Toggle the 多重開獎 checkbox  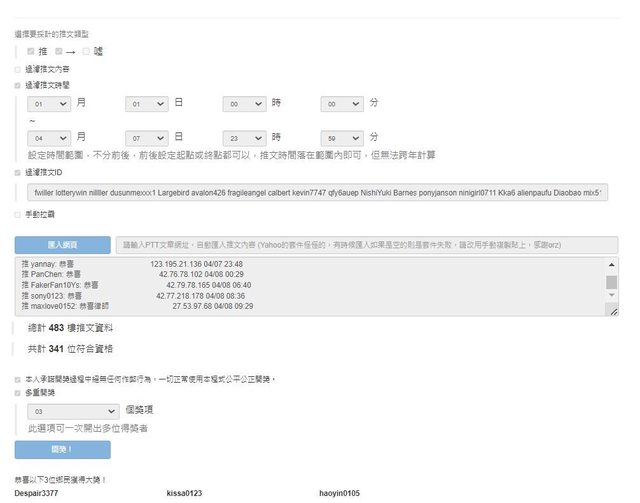coord(18,393)
